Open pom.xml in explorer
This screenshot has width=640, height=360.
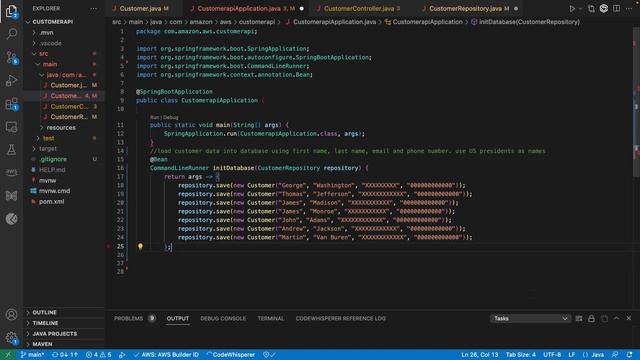[51, 201]
